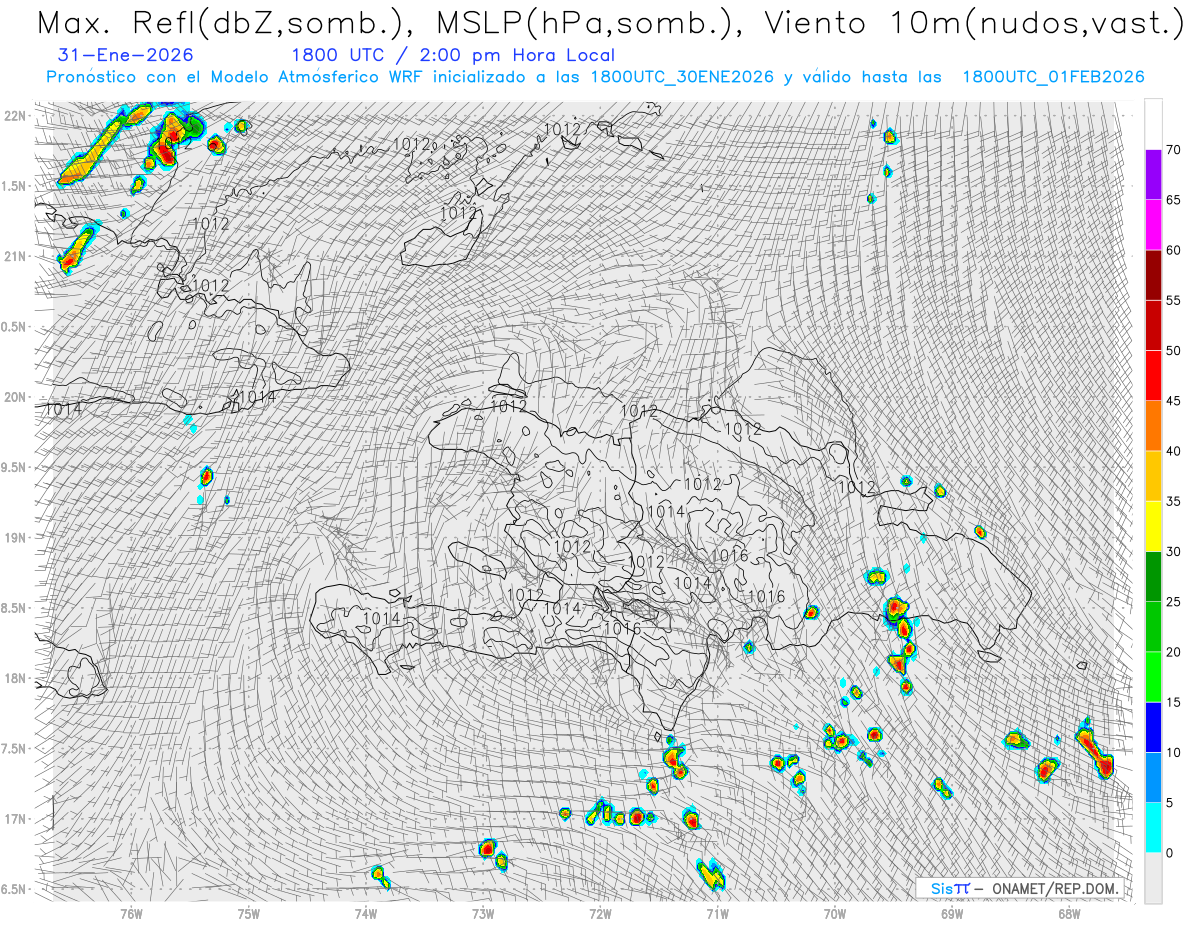Click the cyan 0–5 dBZ colorbar segment
This screenshot has width=1200, height=927.
1153,827
